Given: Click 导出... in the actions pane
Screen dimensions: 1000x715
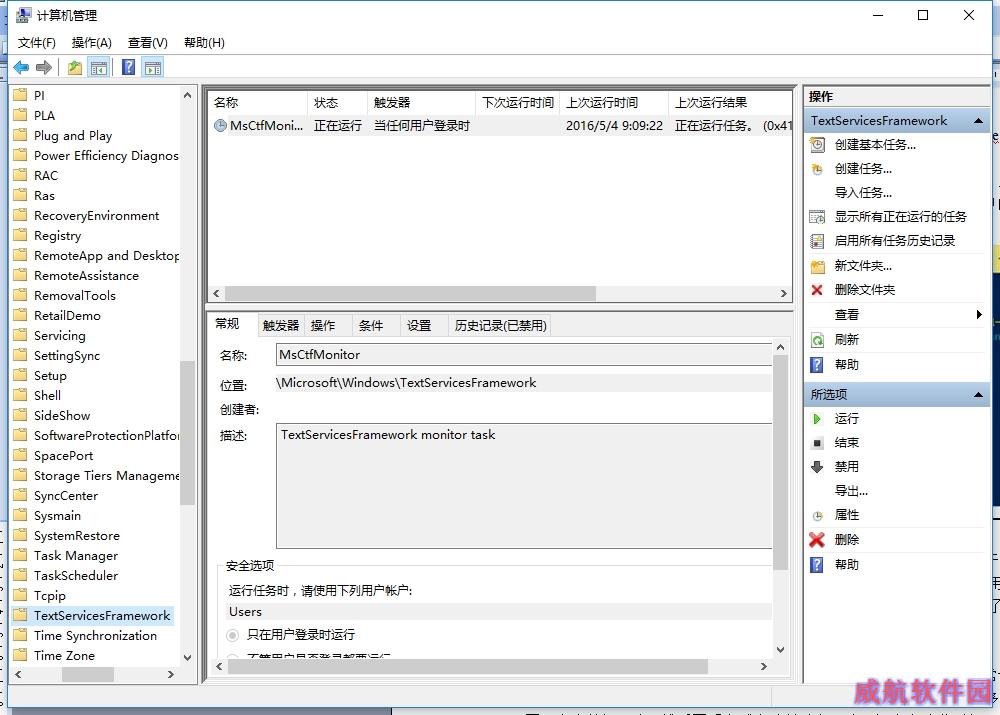Looking at the screenshot, I should coord(851,491).
